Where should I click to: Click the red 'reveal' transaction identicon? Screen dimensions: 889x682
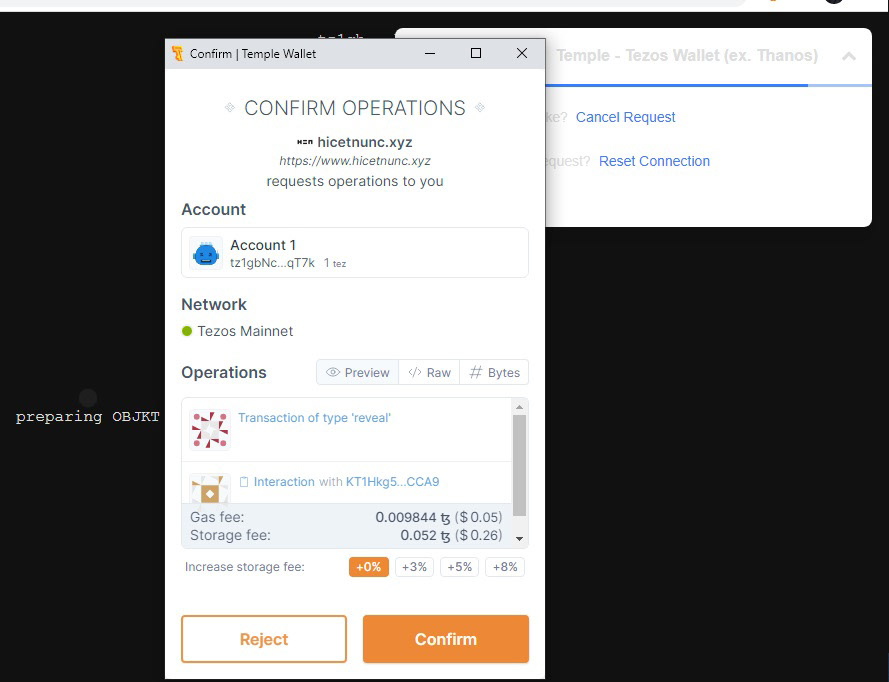tap(210, 429)
